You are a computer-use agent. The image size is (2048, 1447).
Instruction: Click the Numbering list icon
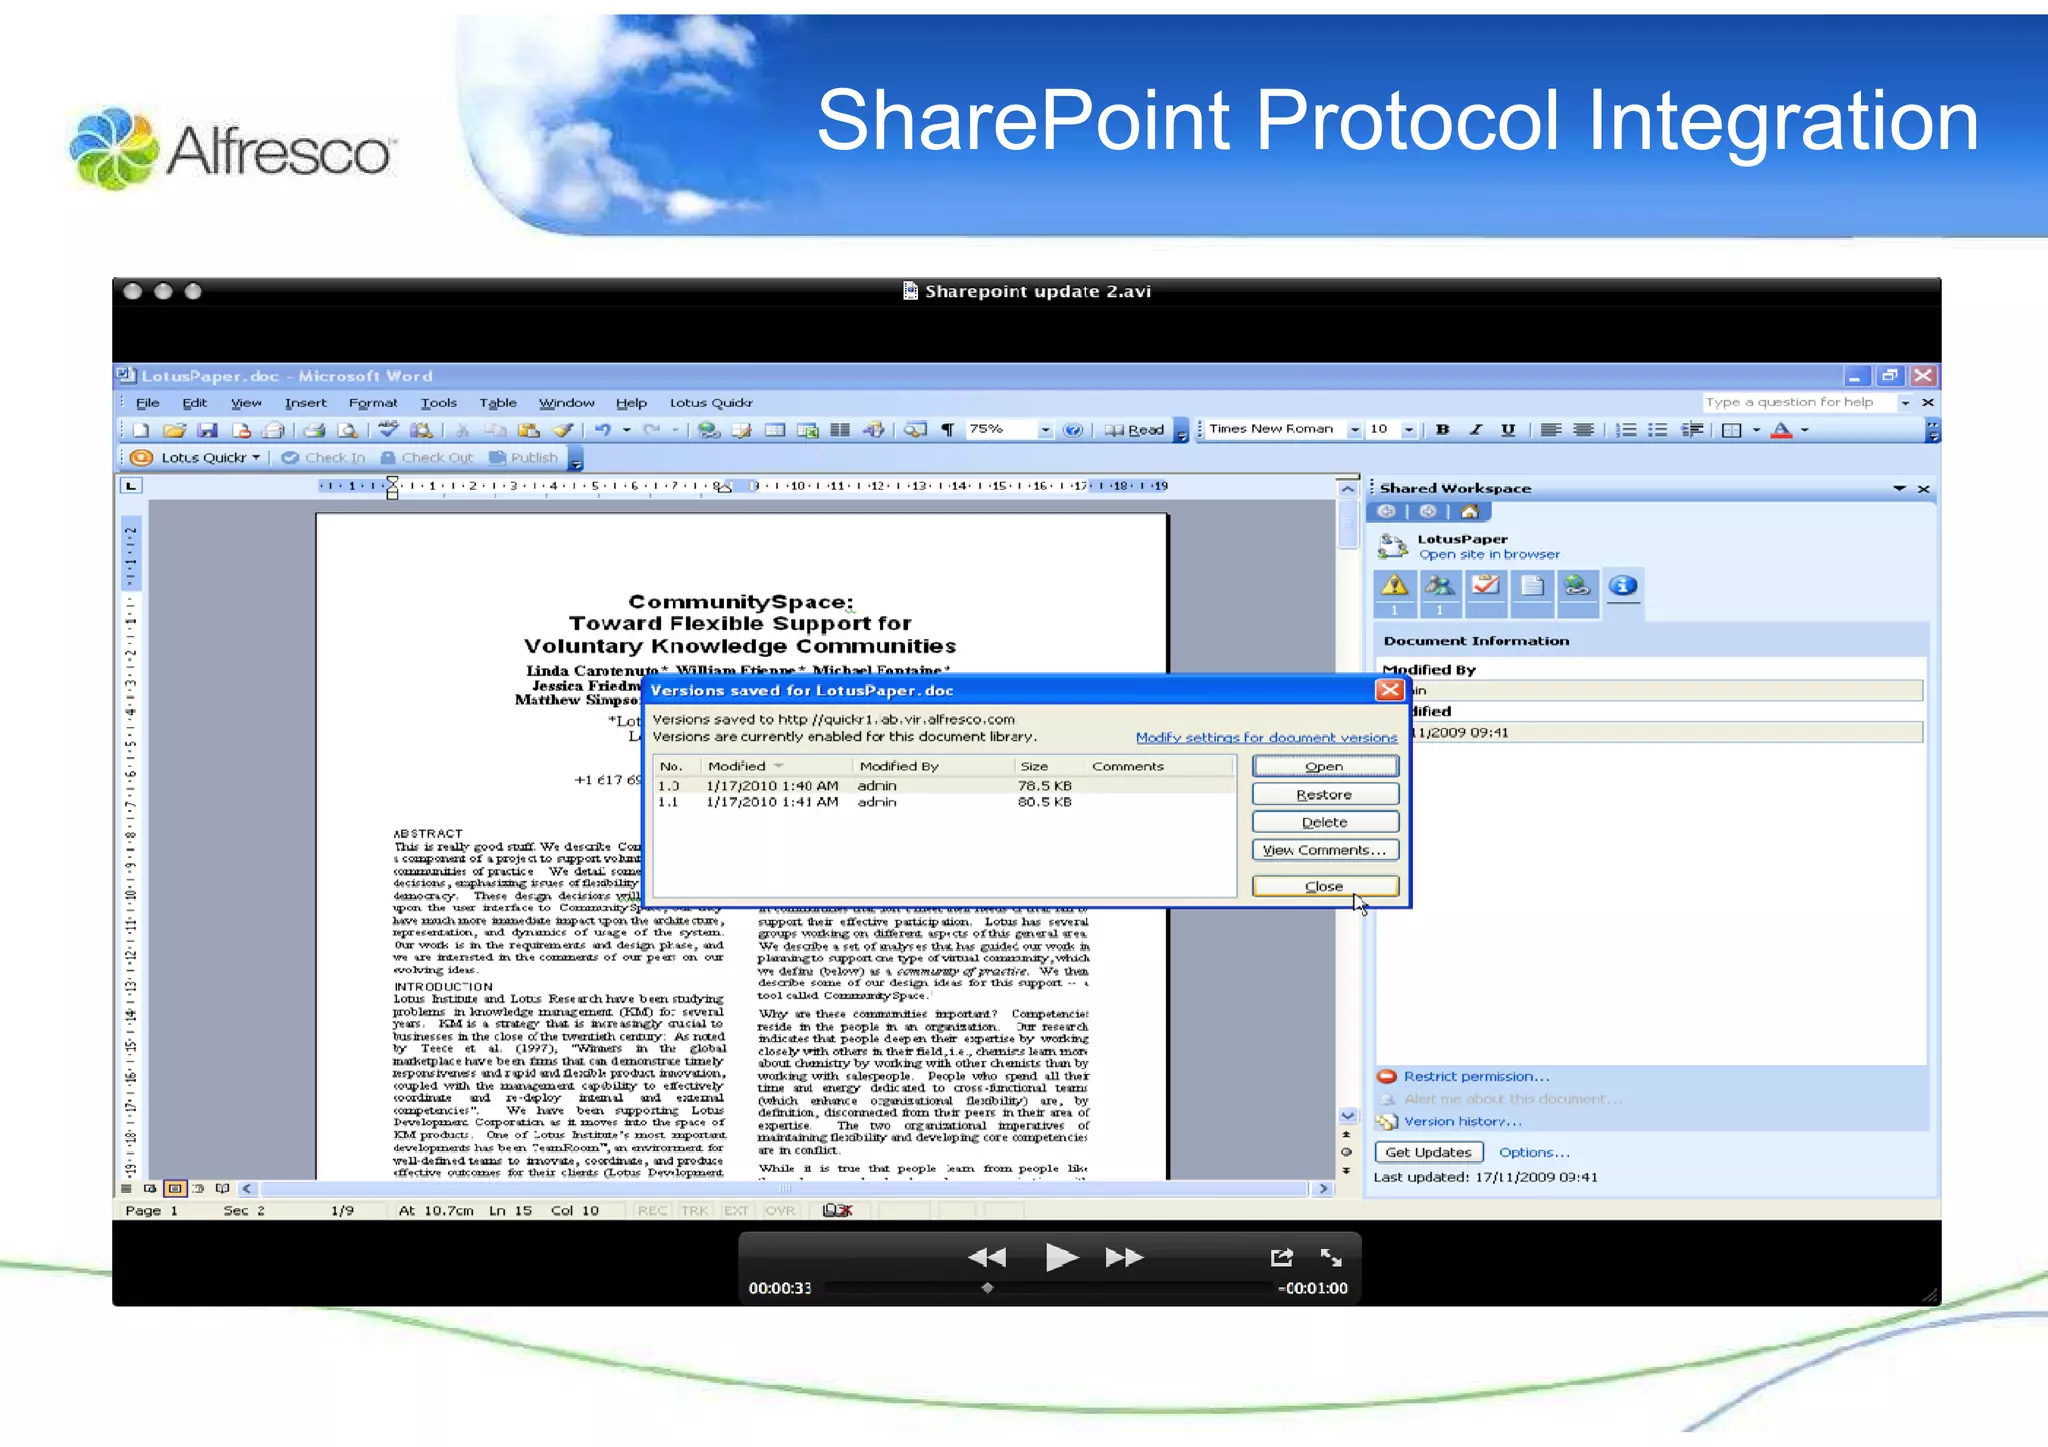[x=1627, y=430]
